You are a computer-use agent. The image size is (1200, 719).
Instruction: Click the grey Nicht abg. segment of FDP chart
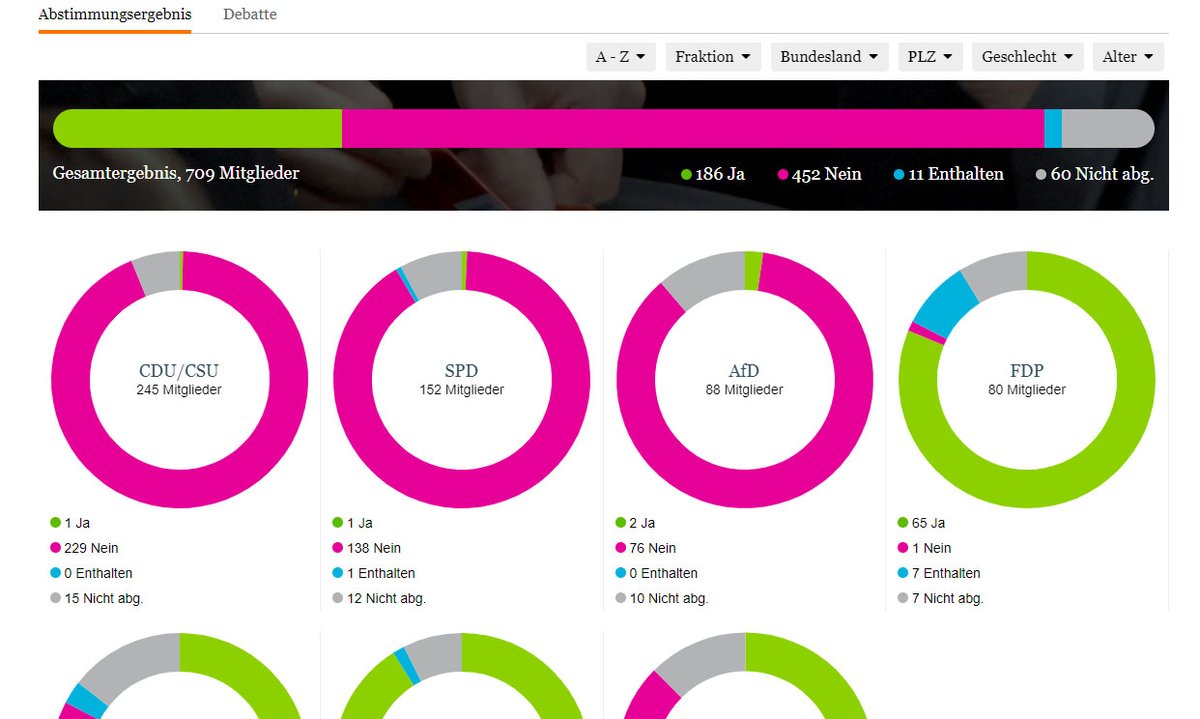(997, 273)
